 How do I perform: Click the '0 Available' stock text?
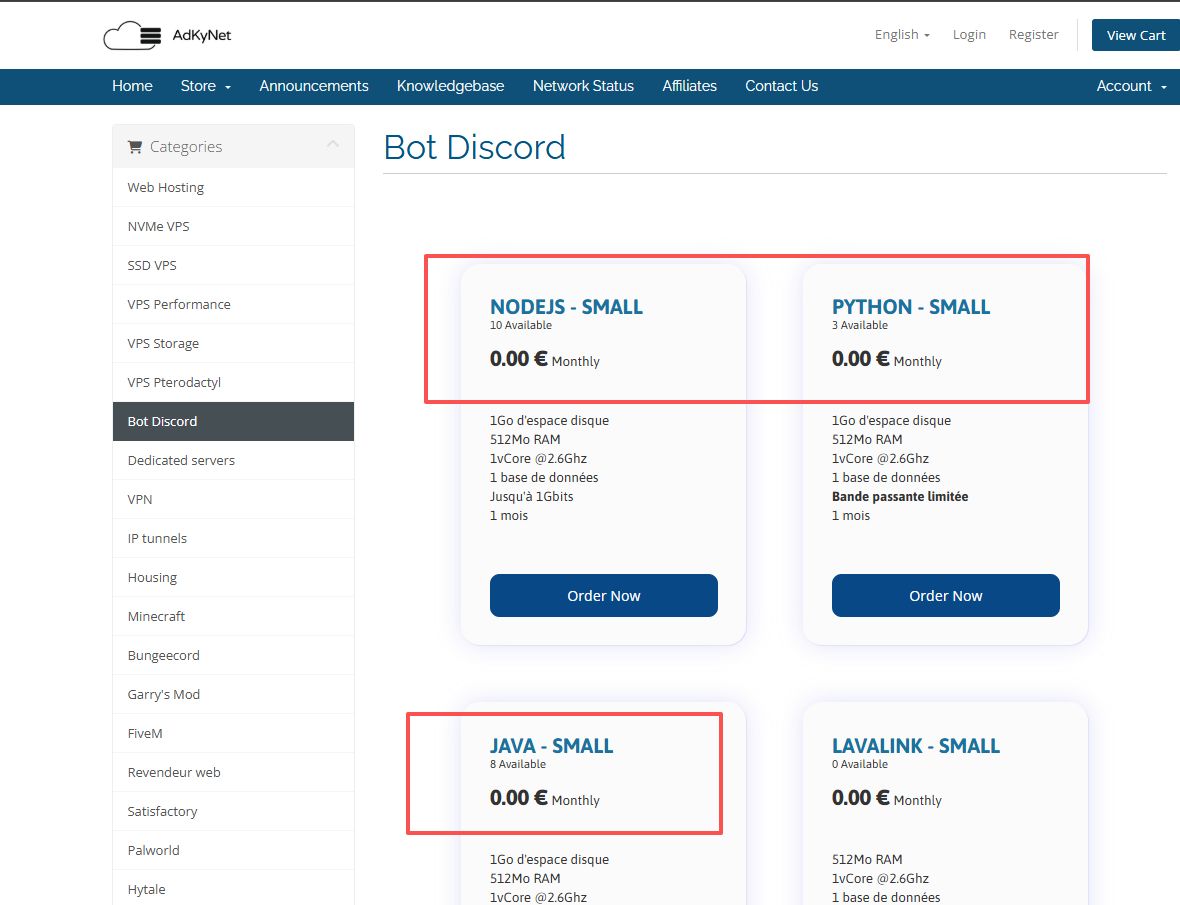click(859, 764)
